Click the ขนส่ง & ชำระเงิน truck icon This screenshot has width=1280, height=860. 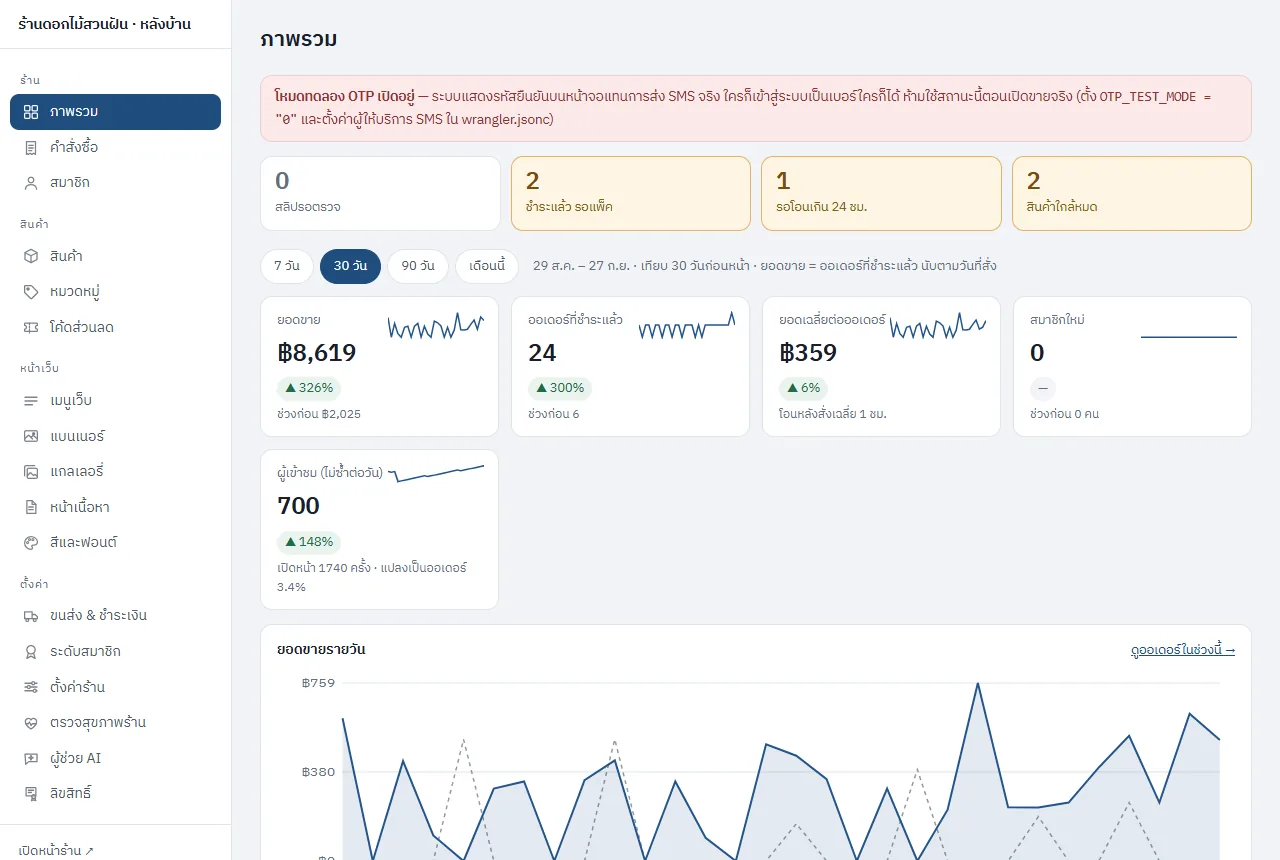click(x=31, y=616)
